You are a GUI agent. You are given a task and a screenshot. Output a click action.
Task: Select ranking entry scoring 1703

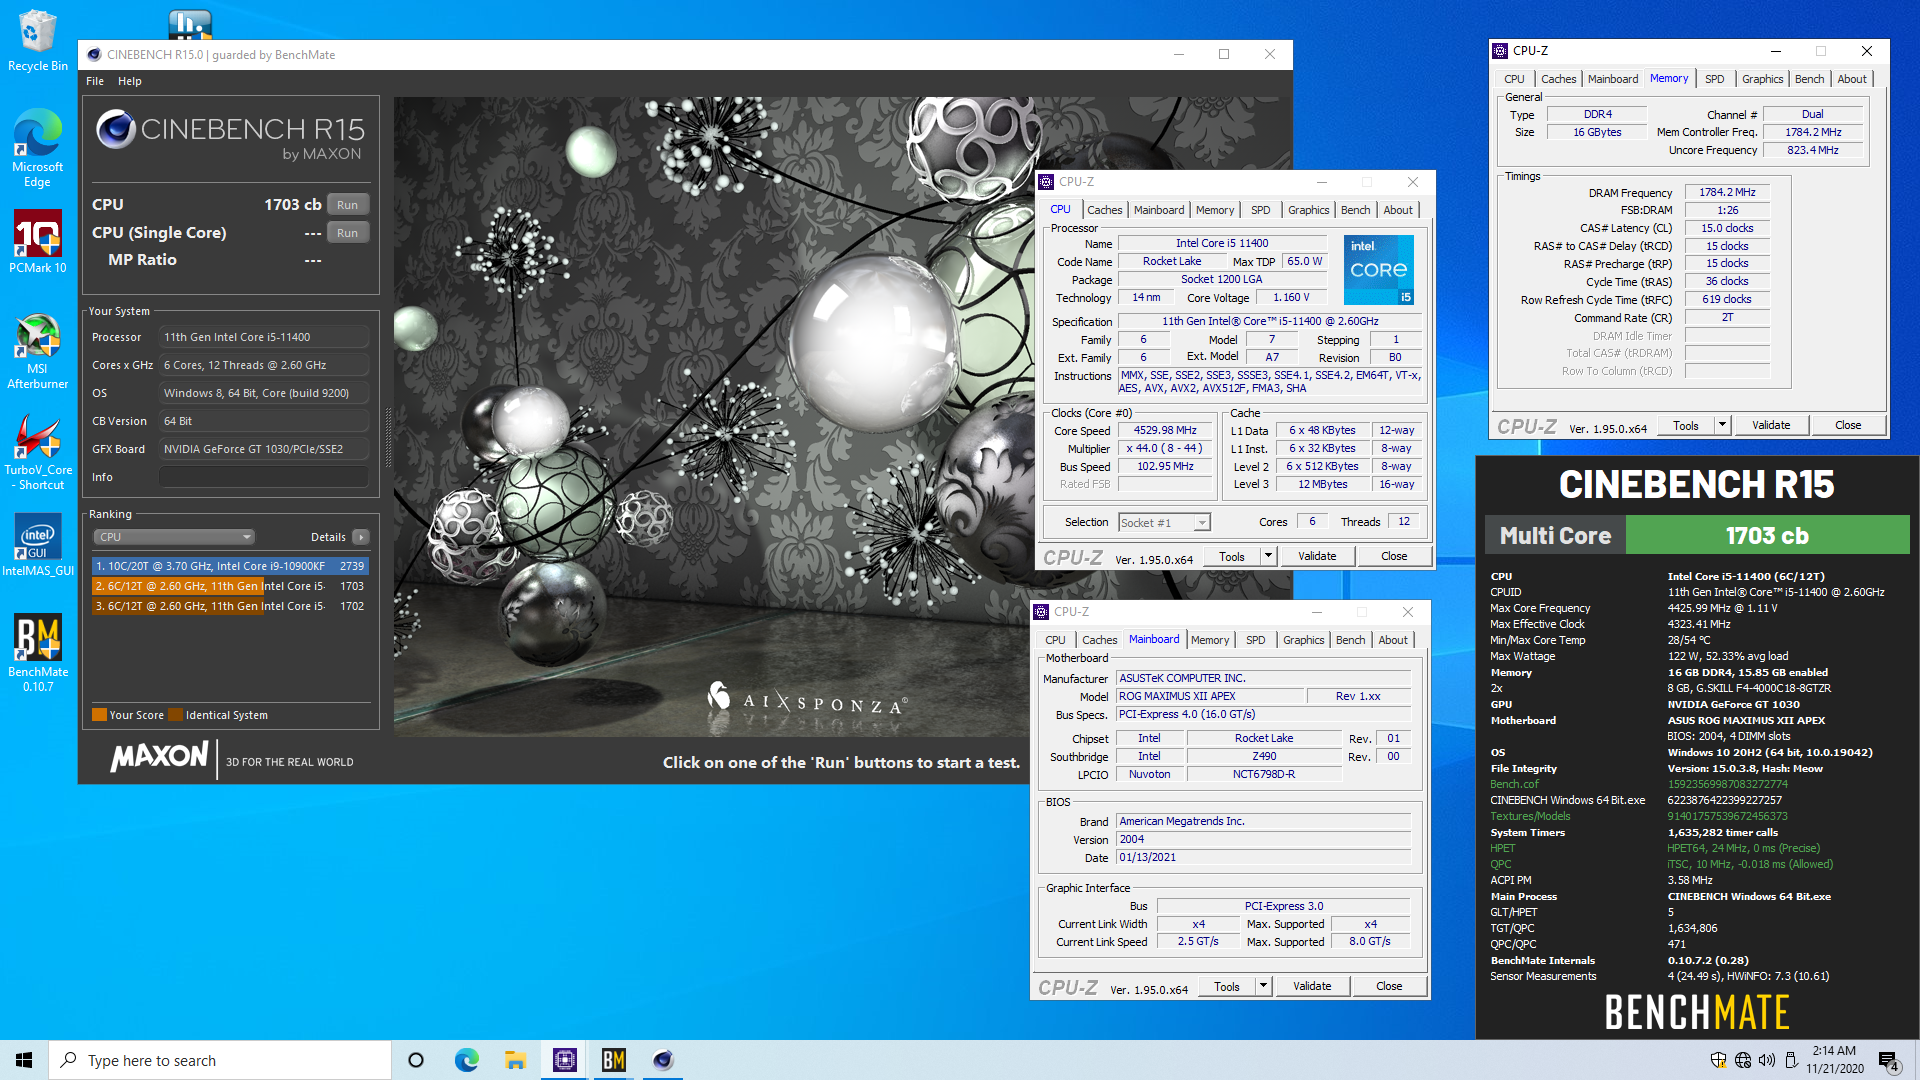(230, 586)
